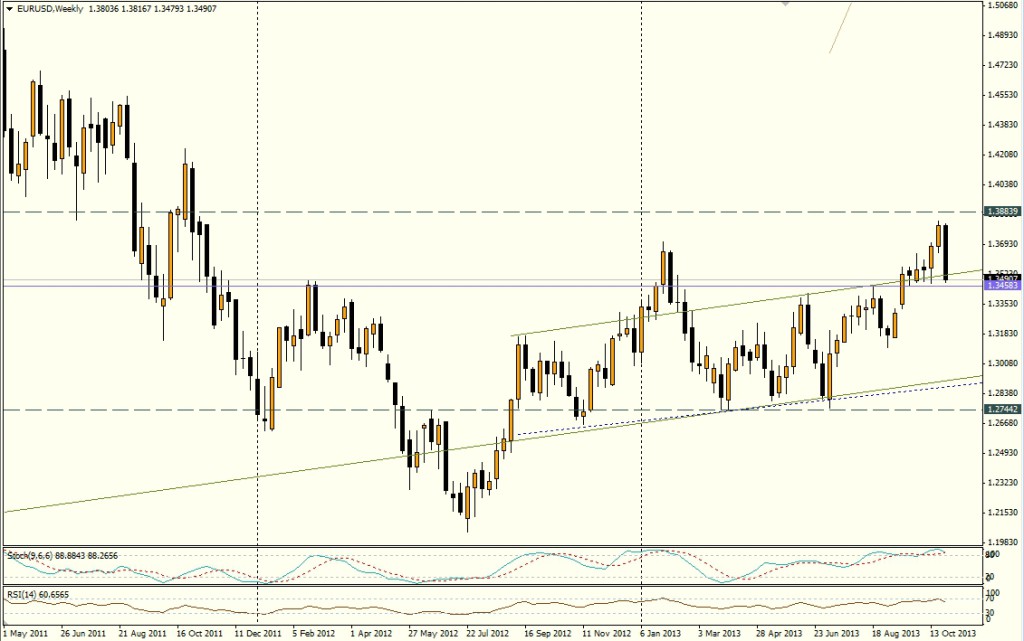Click the small triangle beside EURUSD,Weekly title
The image size is (1024, 641).
[8, 8]
